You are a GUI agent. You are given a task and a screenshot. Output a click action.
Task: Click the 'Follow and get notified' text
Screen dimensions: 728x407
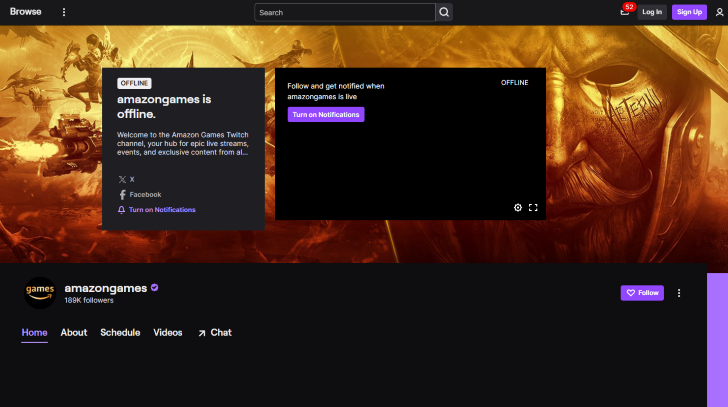pyautogui.click(x=336, y=91)
